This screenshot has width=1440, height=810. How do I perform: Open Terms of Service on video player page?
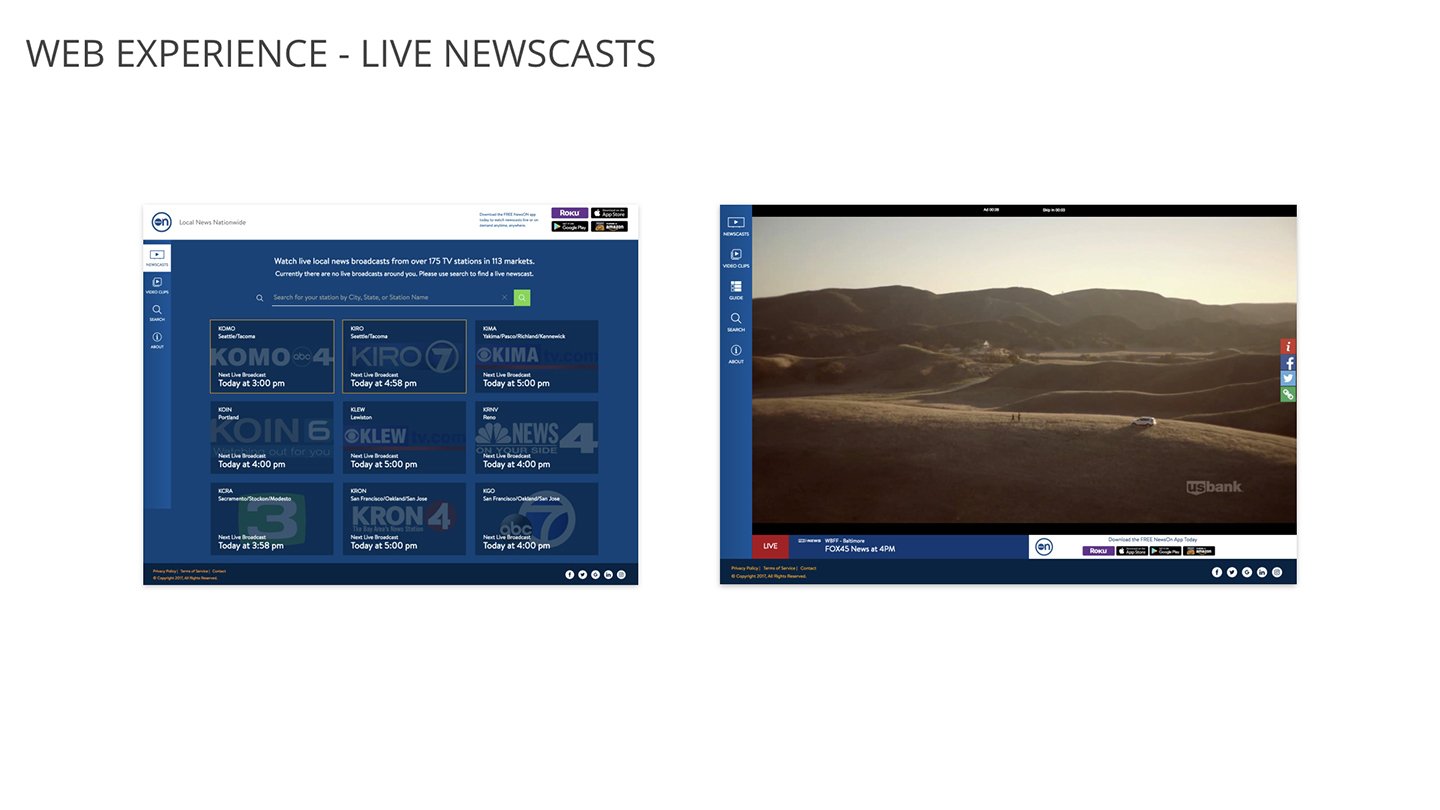779,568
